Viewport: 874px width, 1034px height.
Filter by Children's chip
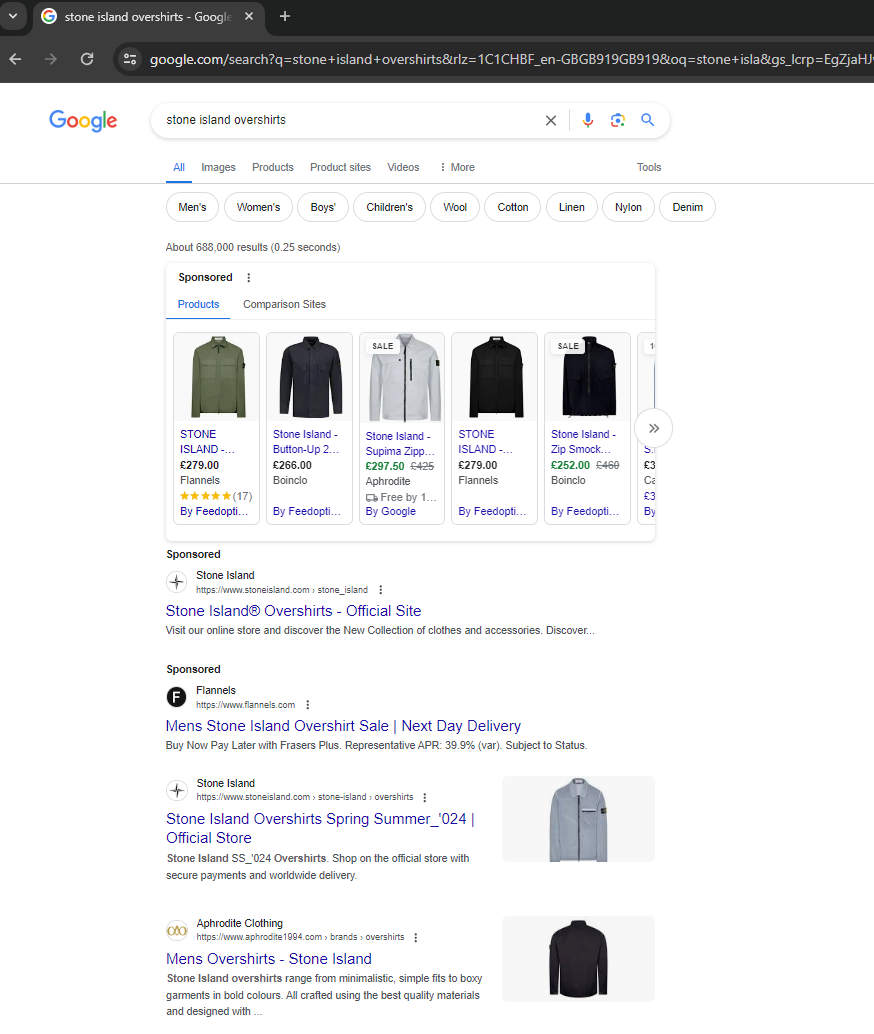[x=389, y=207]
